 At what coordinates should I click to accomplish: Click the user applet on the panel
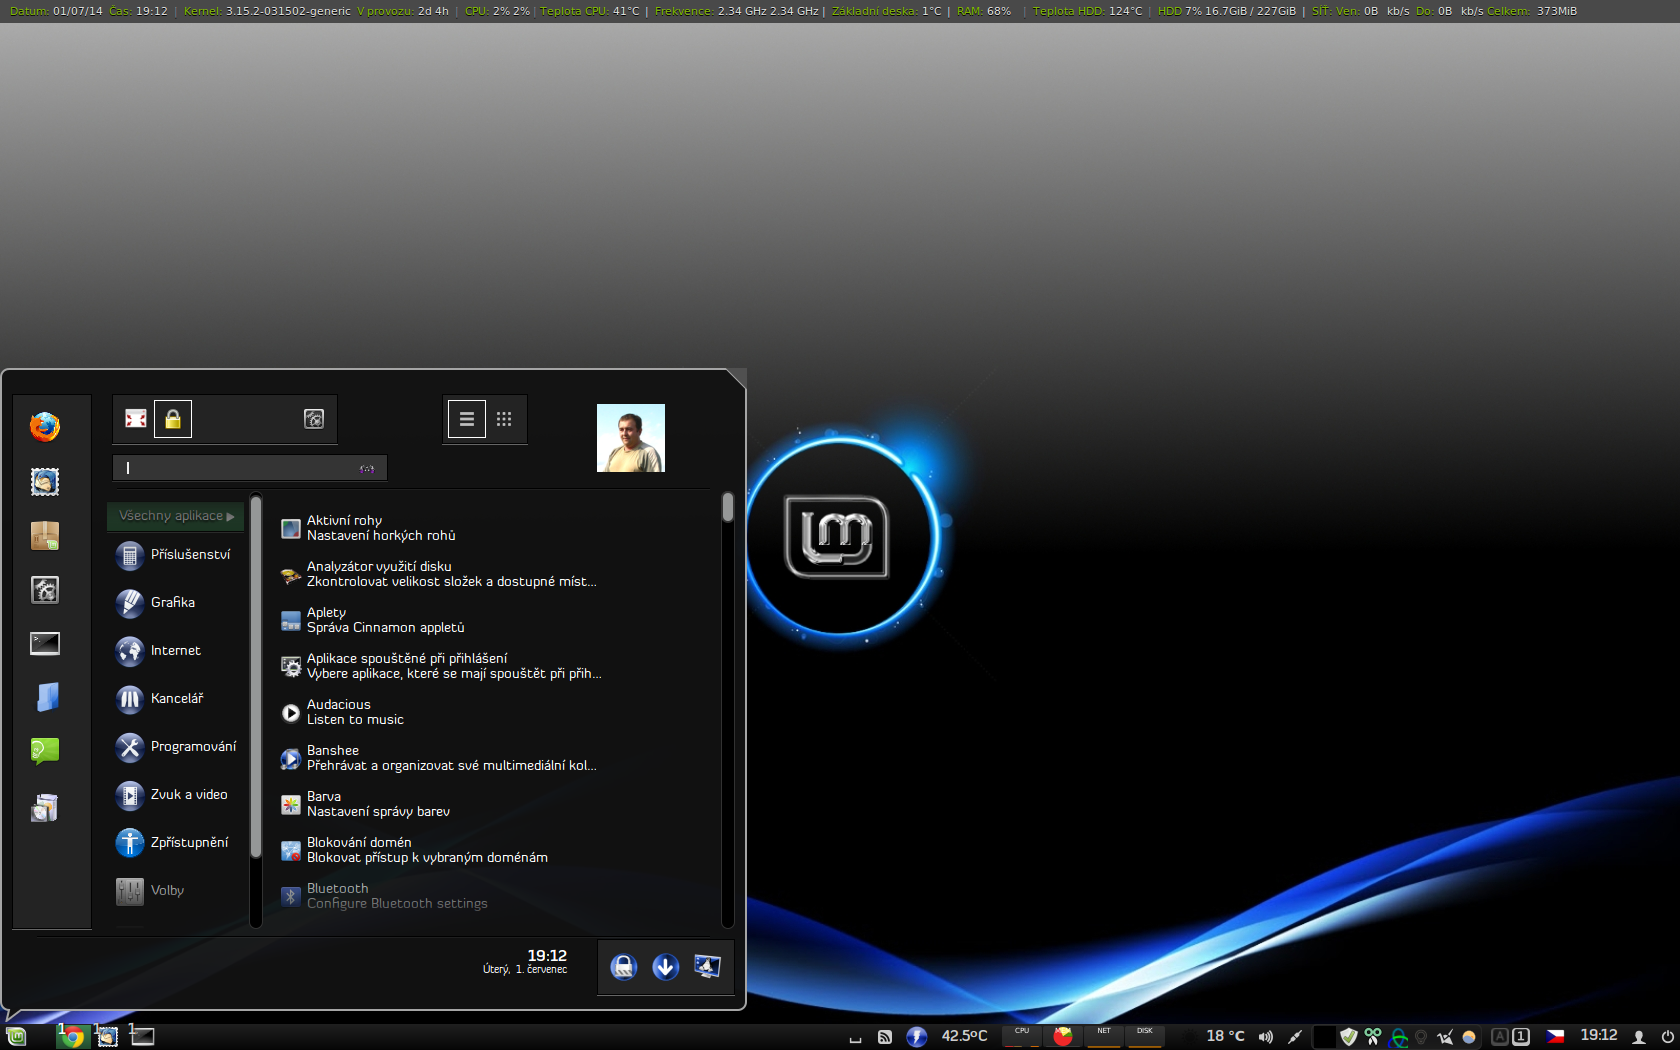coord(1639,1037)
